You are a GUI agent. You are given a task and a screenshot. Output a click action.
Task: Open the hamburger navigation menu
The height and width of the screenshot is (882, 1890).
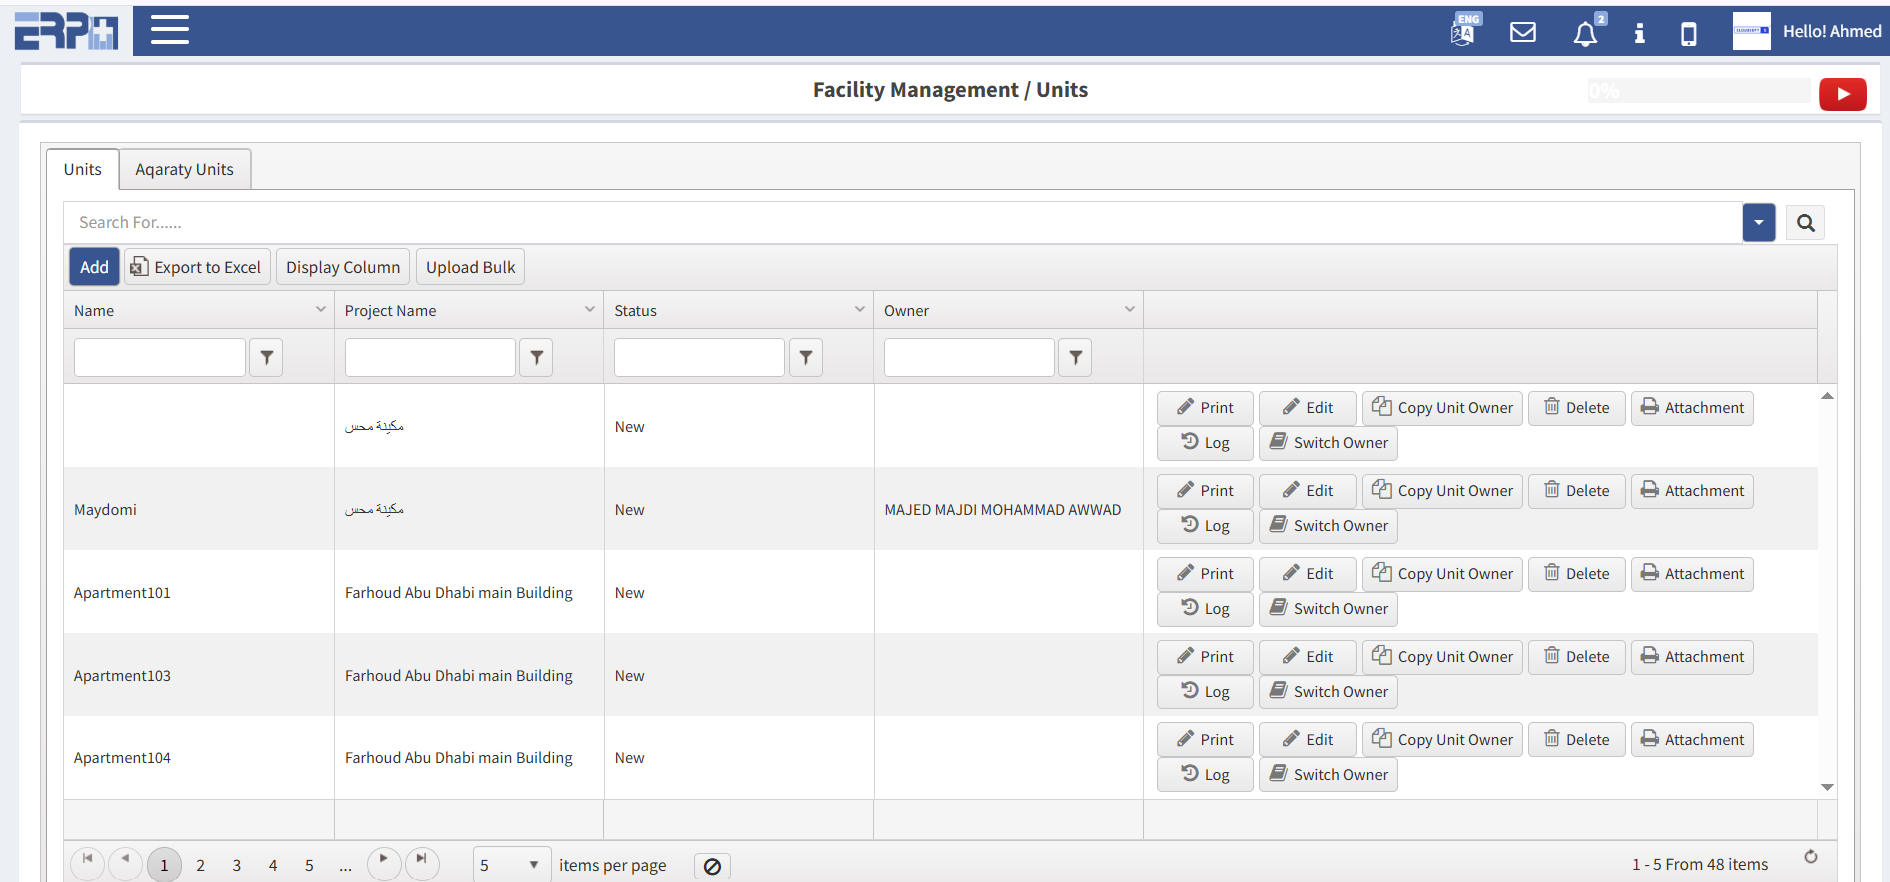point(170,30)
